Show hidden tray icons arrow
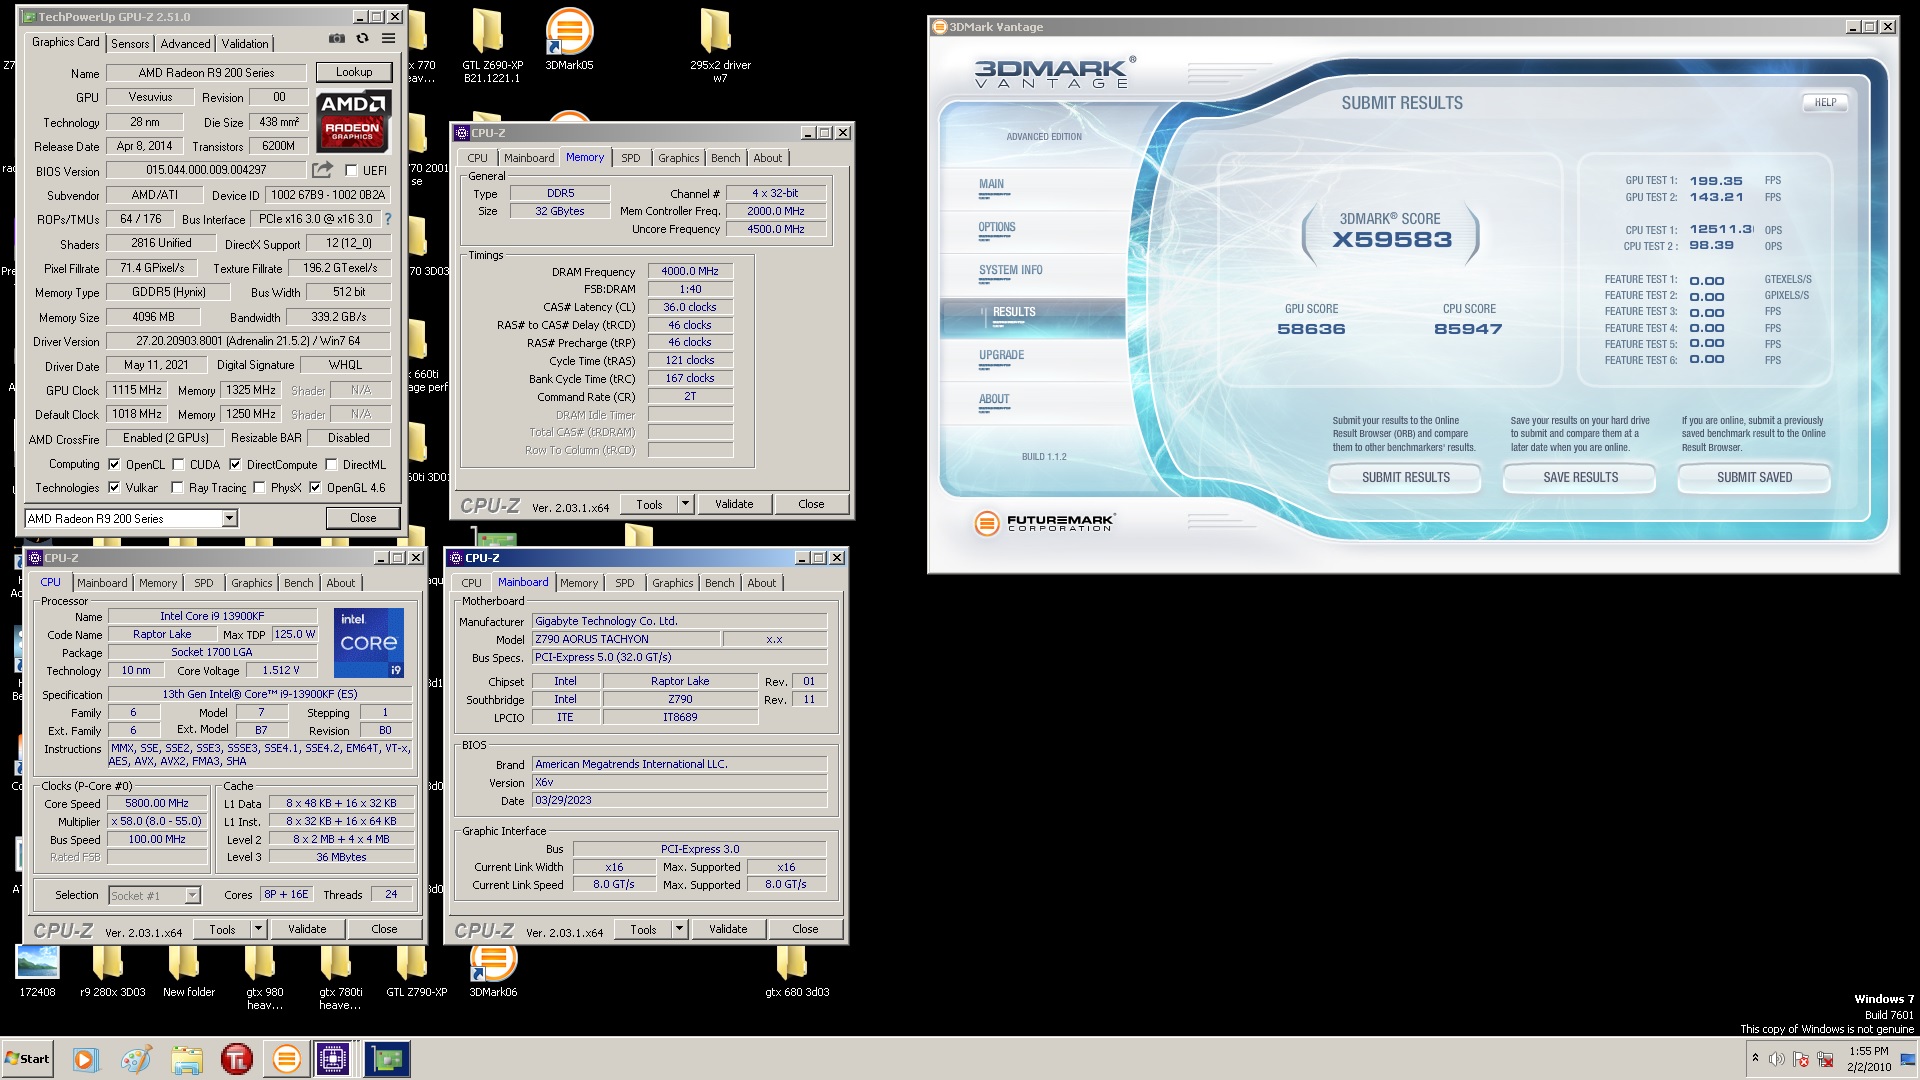The height and width of the screenshot is (1080, 1920). pos(1754,1058)
